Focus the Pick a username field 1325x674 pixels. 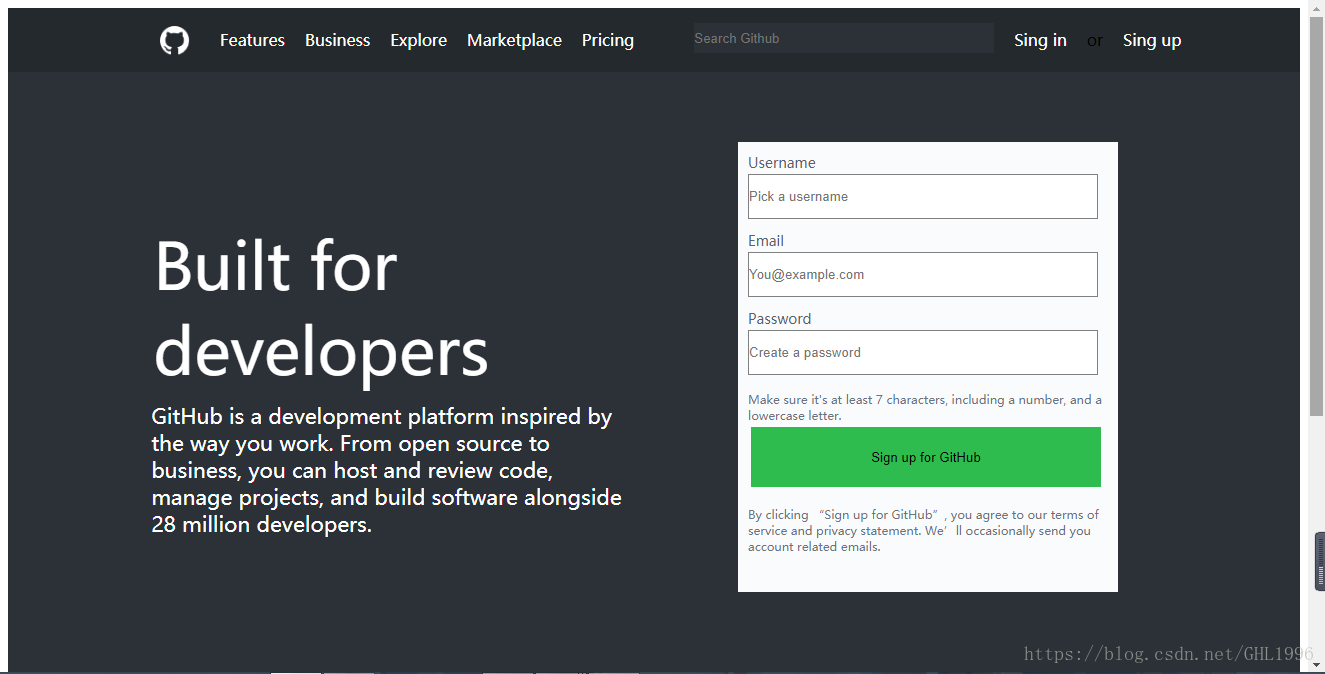pyautogui.click(x=922, y=196)
